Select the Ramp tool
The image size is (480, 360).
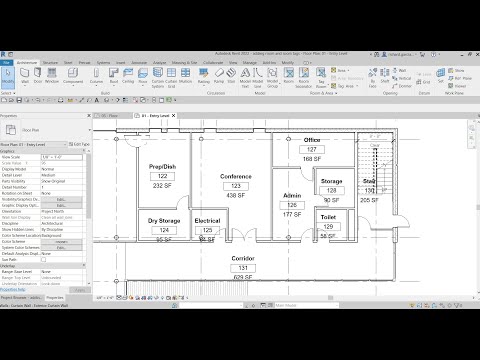tap(219, 75)
